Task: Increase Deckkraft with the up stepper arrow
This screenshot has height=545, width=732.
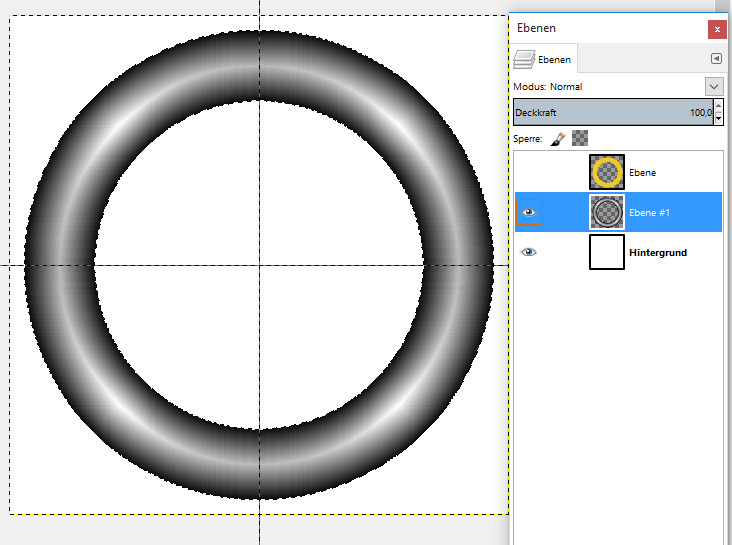Action: click(x=718, y=106)
